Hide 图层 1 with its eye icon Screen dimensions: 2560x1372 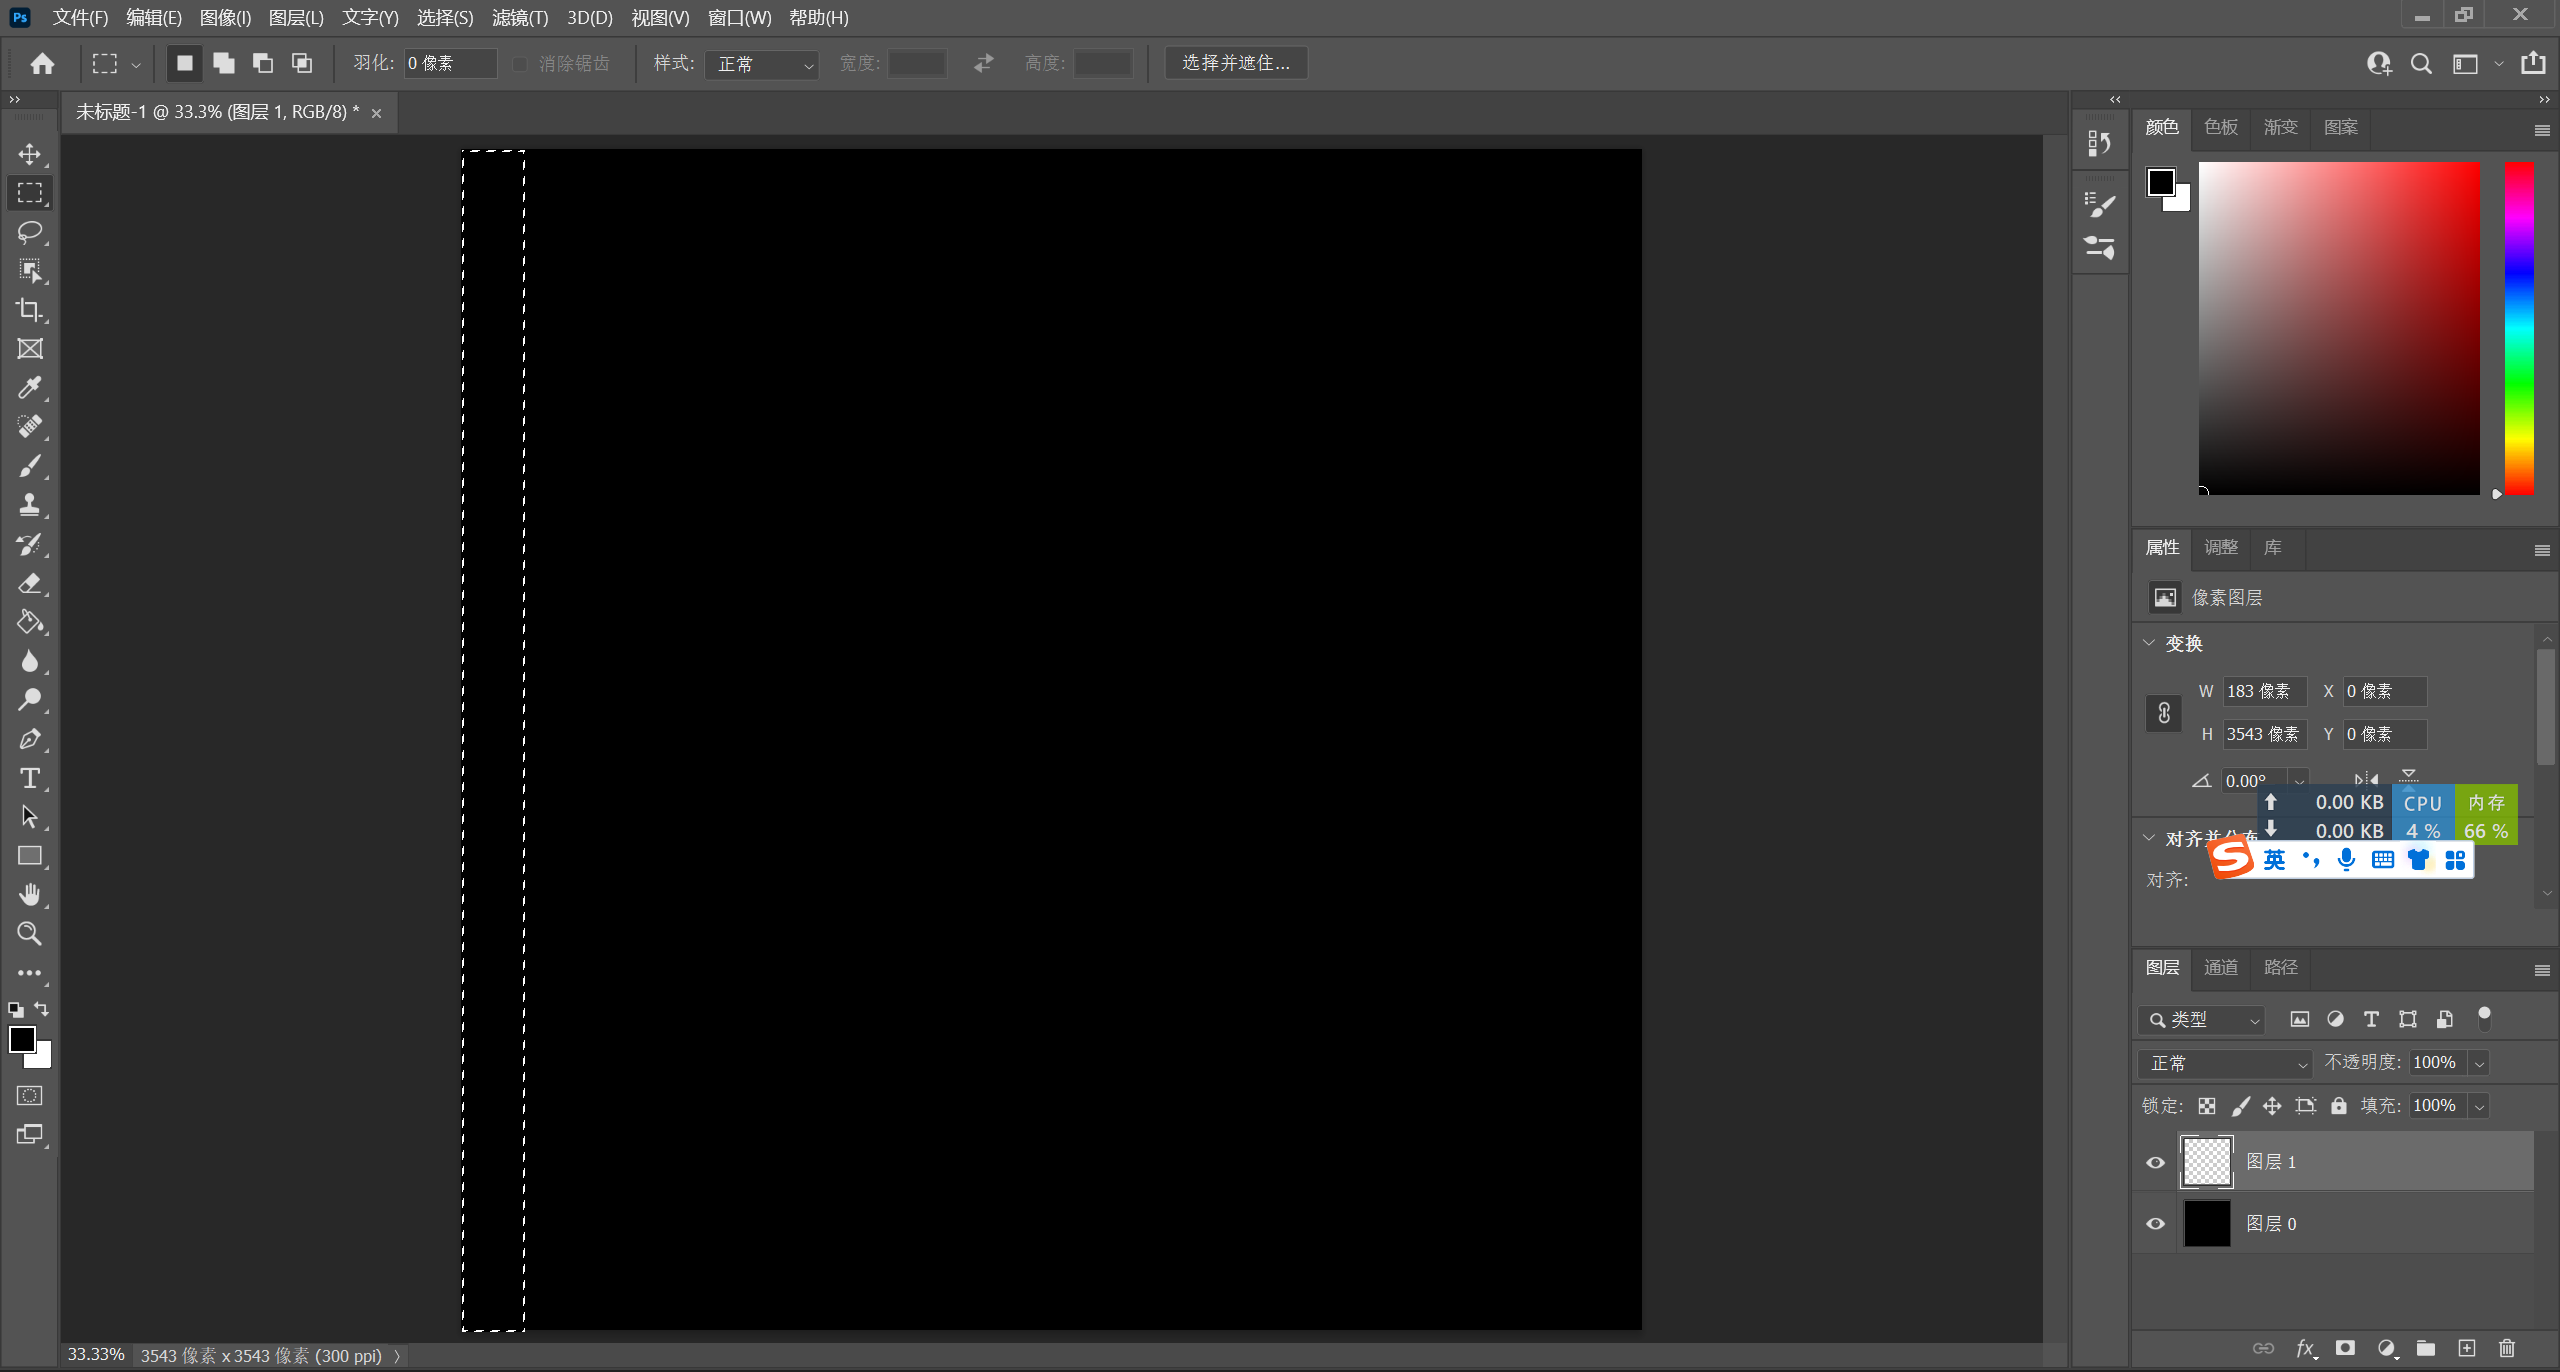pos(2155,1162)
